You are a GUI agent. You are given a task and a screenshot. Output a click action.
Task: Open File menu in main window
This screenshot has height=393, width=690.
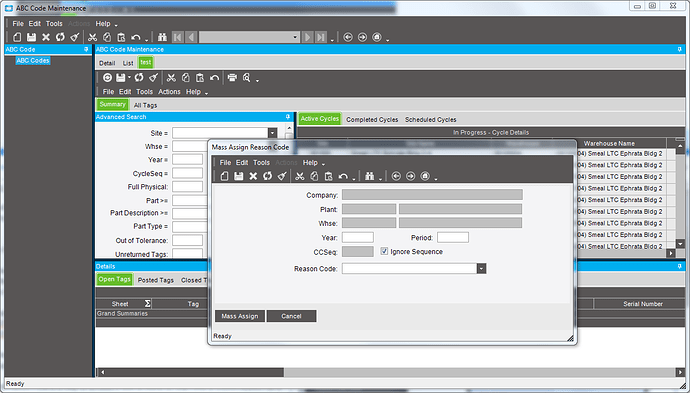(18, 24)
